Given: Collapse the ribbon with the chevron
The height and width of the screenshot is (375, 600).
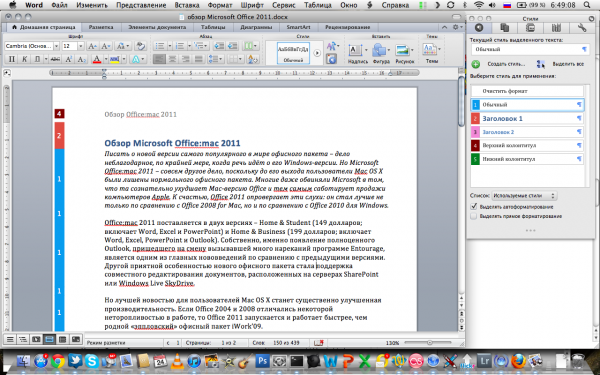Looking at the screenshot, I should tap(444, 27).
